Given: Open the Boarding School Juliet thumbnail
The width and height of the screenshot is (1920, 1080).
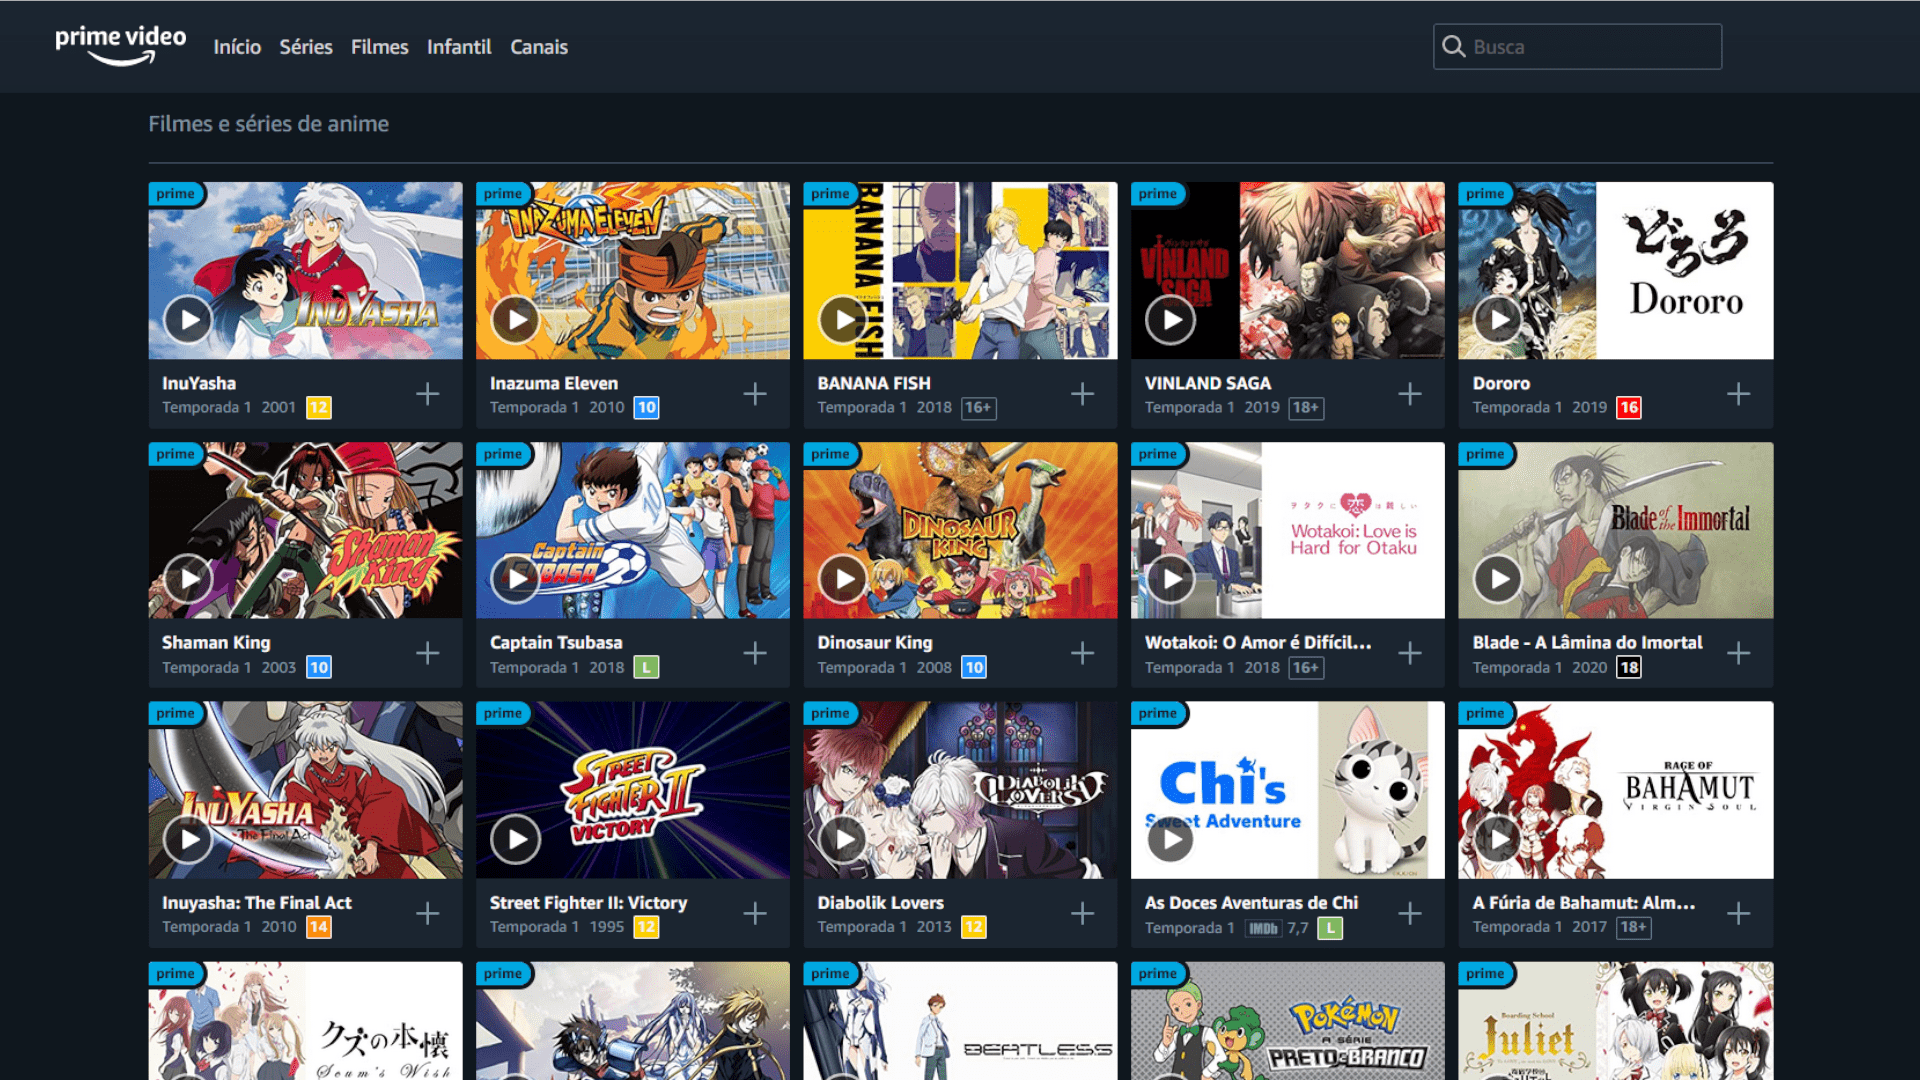Looking at the screenshot, I should [x=1616, y=1021].
